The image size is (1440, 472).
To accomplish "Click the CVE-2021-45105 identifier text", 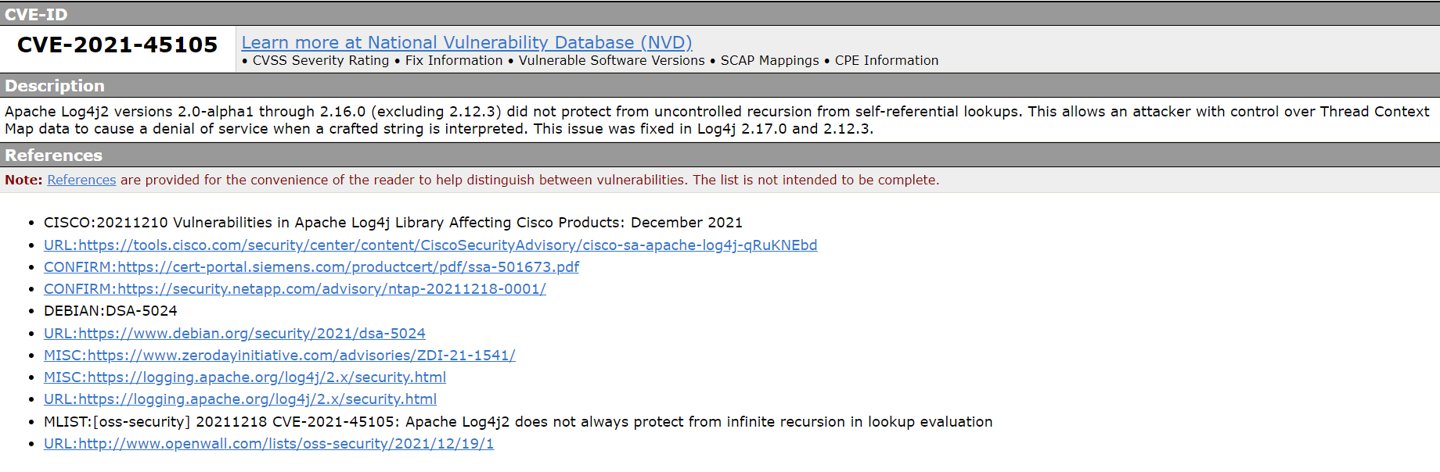I will pyautogui.click(x=118, y=46).
